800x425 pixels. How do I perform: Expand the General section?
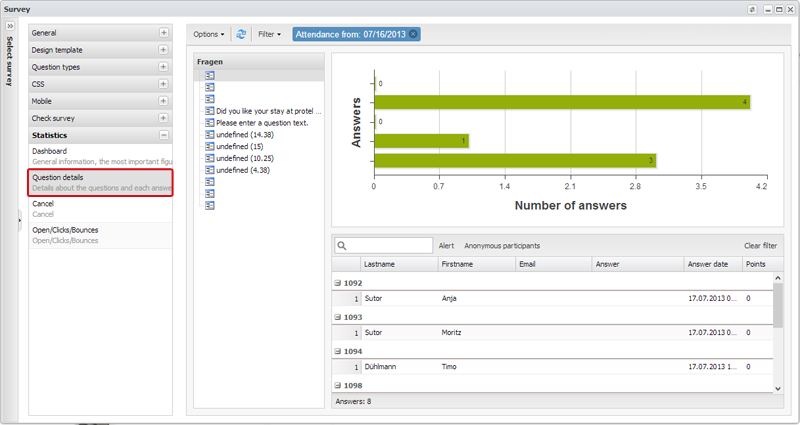pyautogui.click(x=163, y=33)
